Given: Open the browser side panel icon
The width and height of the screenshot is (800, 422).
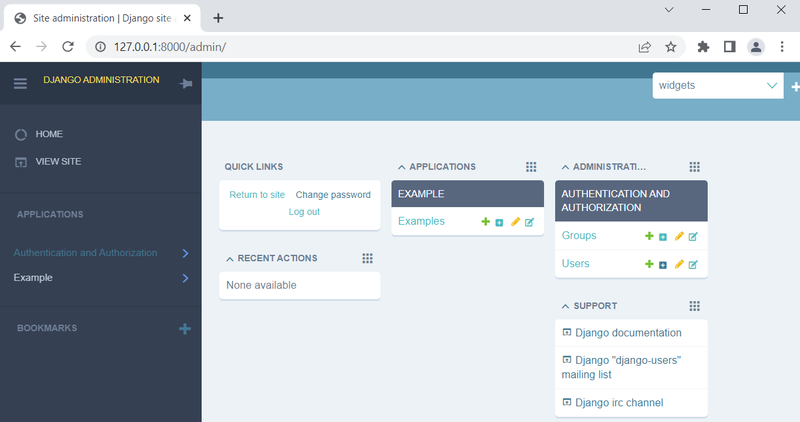Looking at the screenshot, I should click(730, 47).
